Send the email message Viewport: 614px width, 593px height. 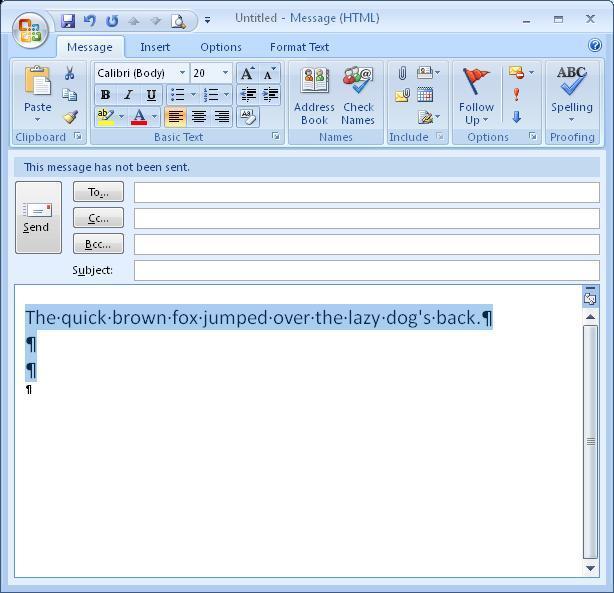[x=38, y=217]
